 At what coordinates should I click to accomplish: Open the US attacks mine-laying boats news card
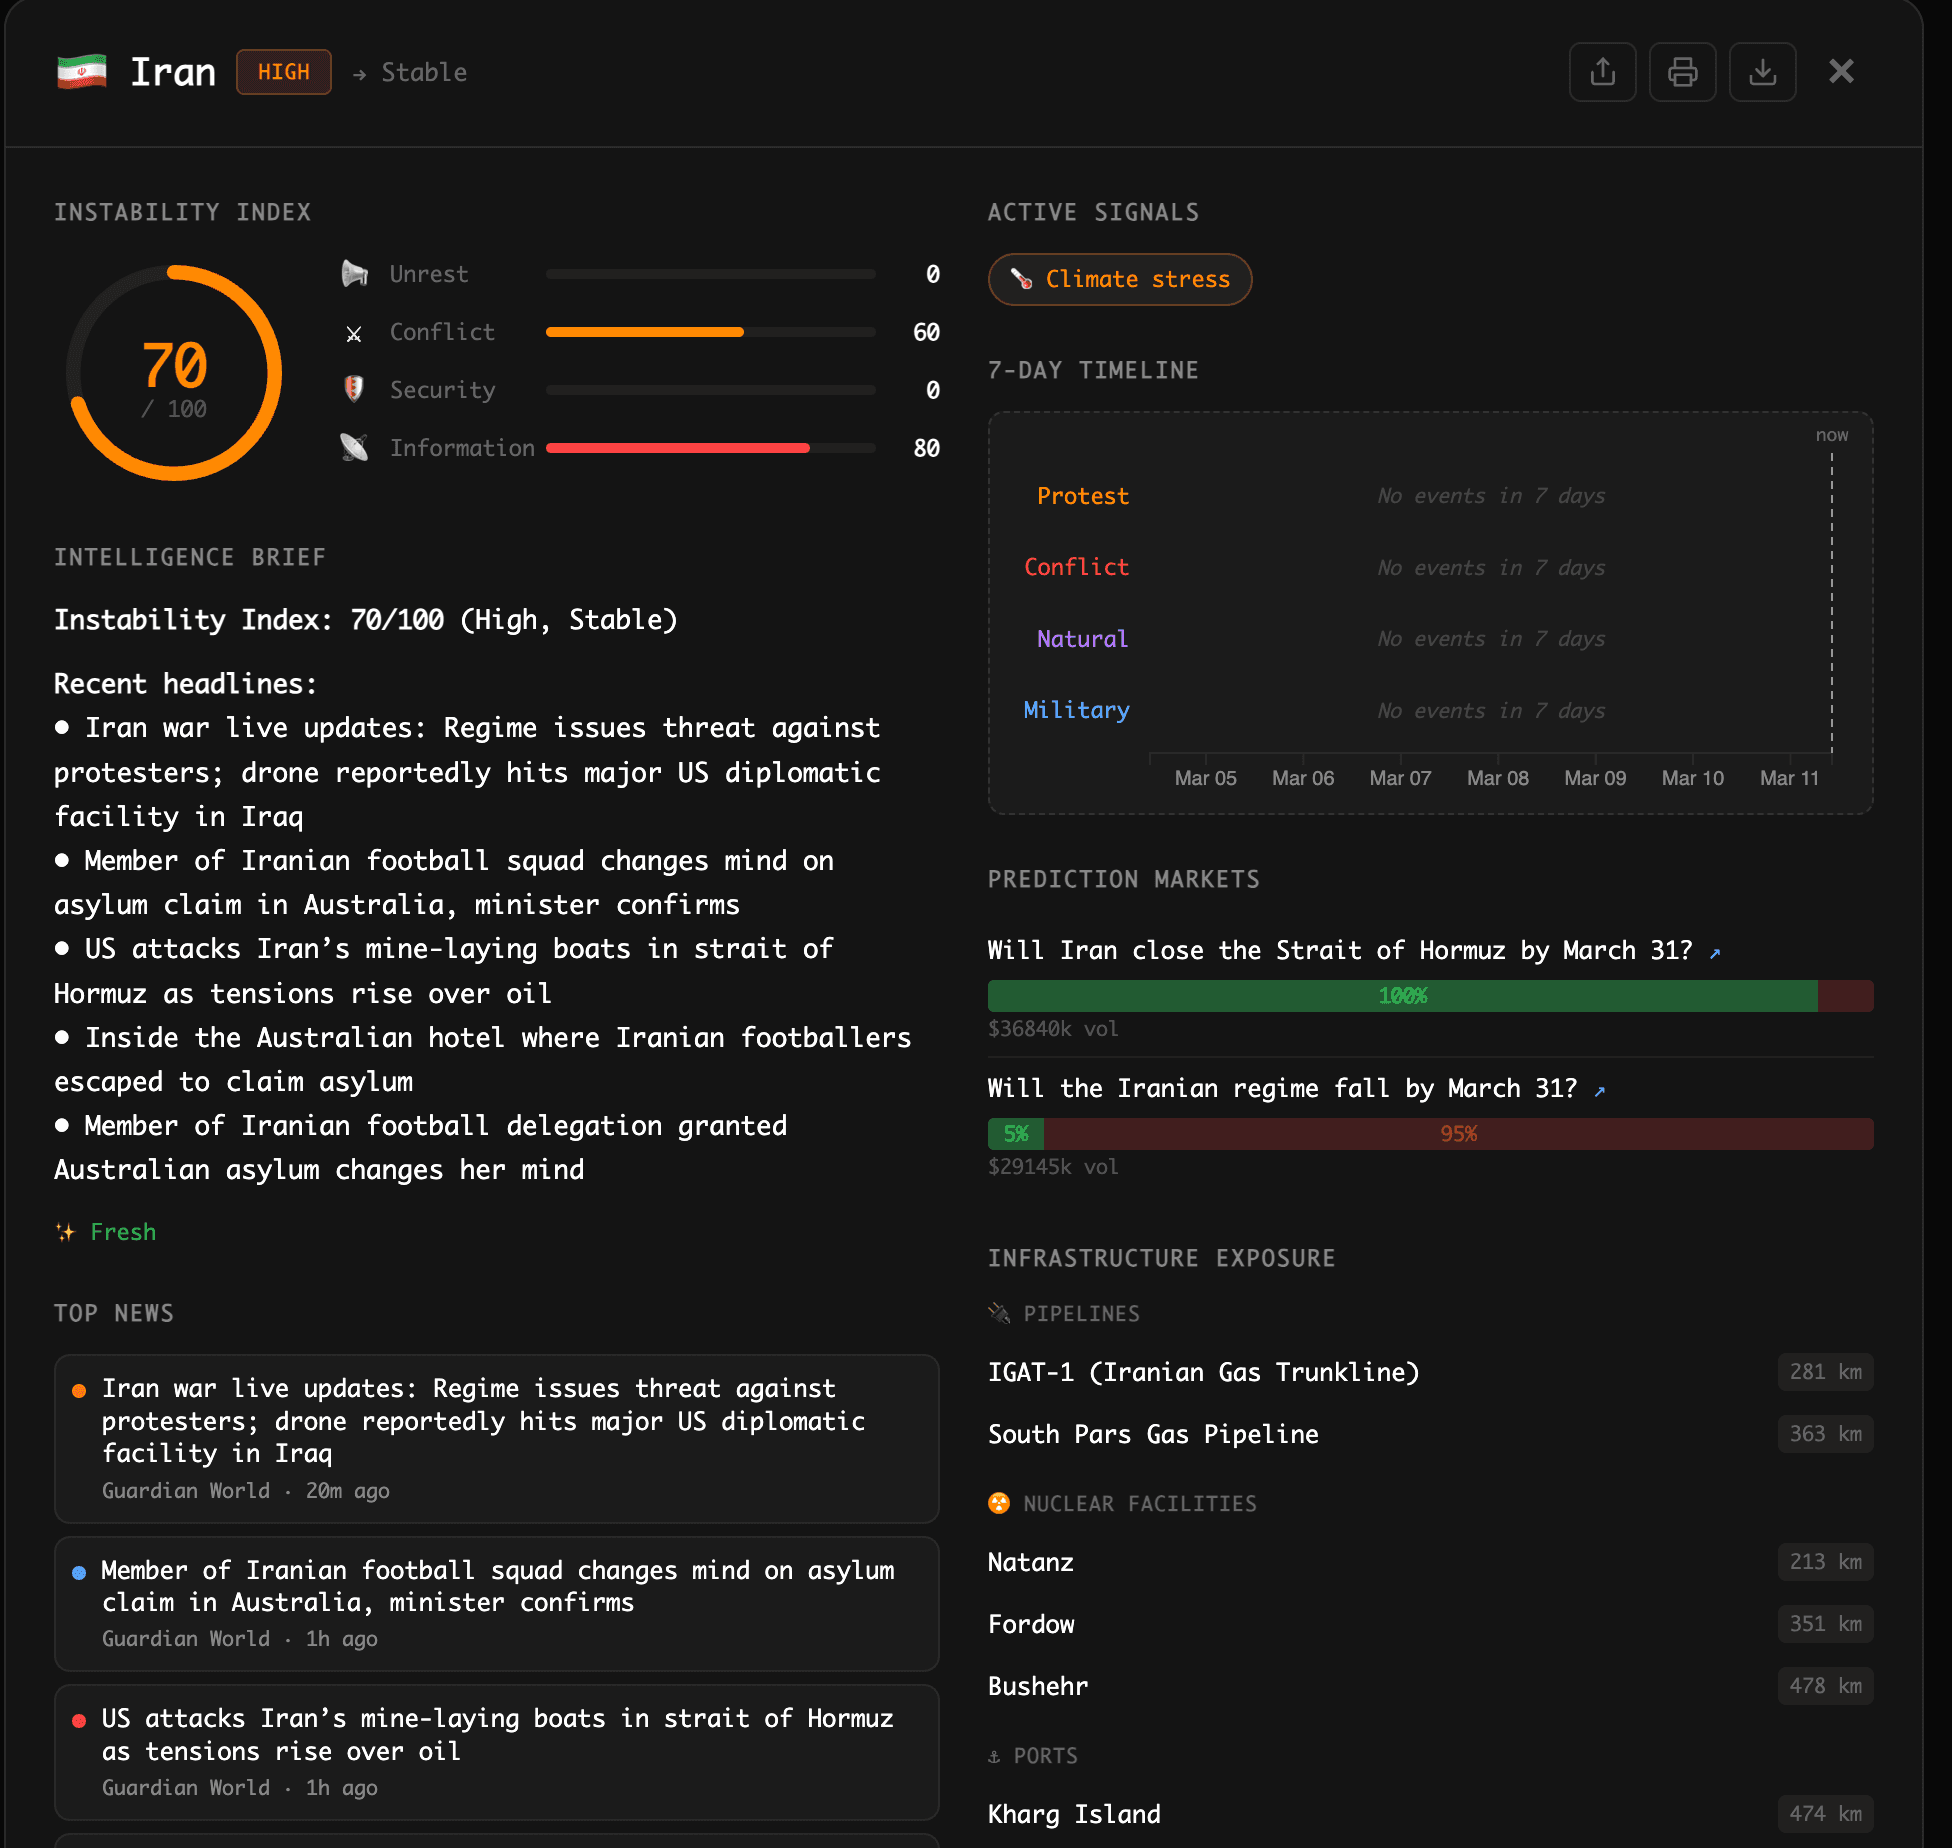496,1751
